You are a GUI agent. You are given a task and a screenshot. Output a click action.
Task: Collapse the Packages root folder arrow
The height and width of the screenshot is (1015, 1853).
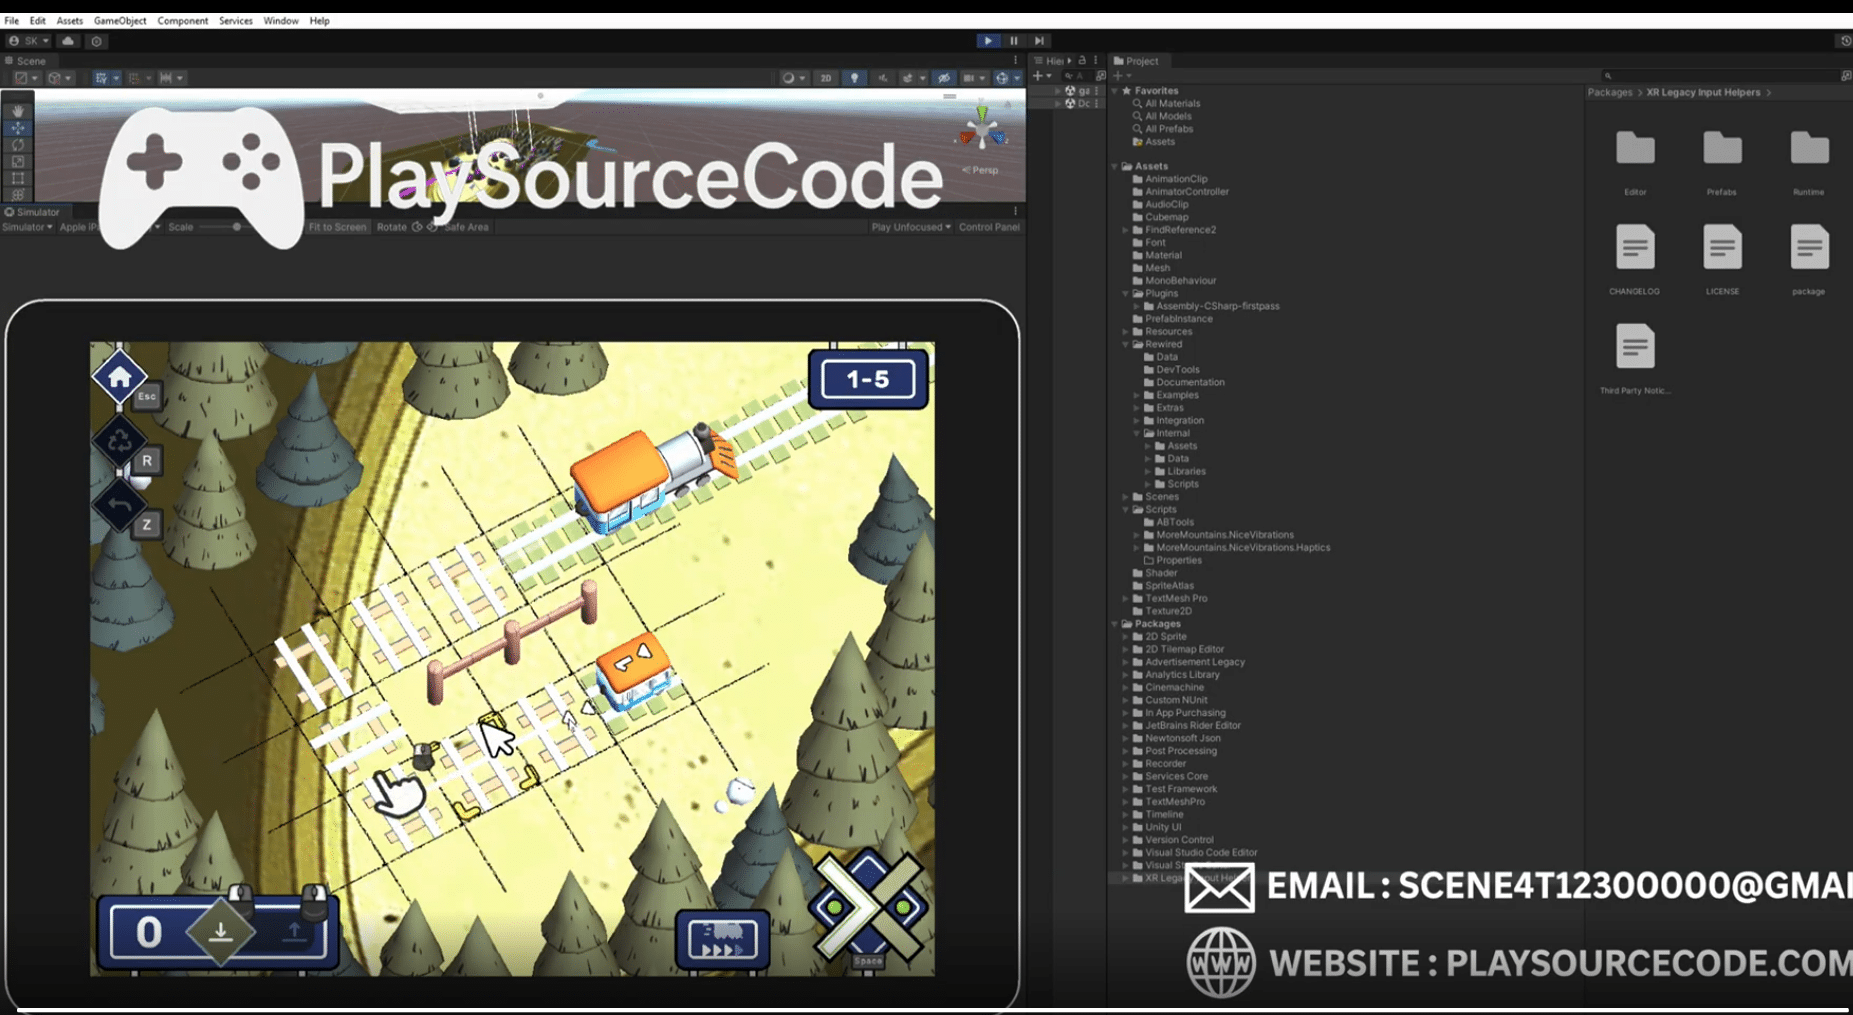pos(1116,624)
